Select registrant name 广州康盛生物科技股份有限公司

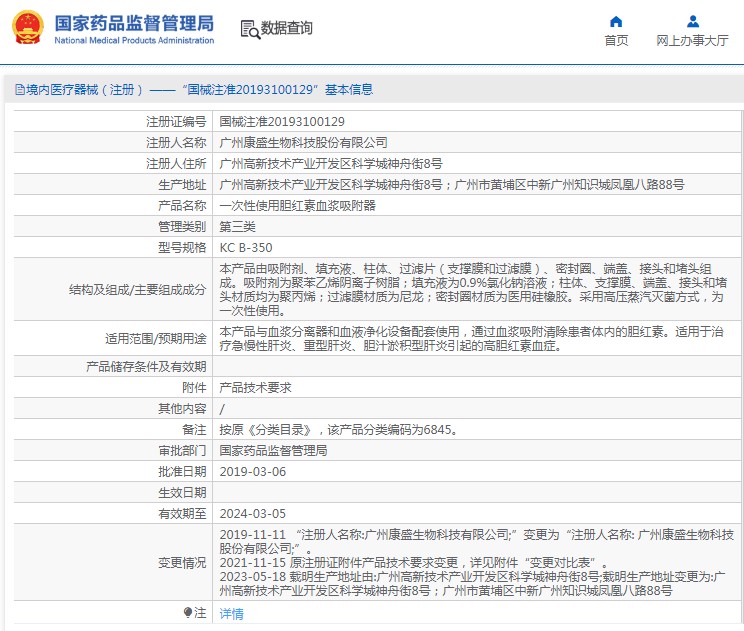[304, 143]
